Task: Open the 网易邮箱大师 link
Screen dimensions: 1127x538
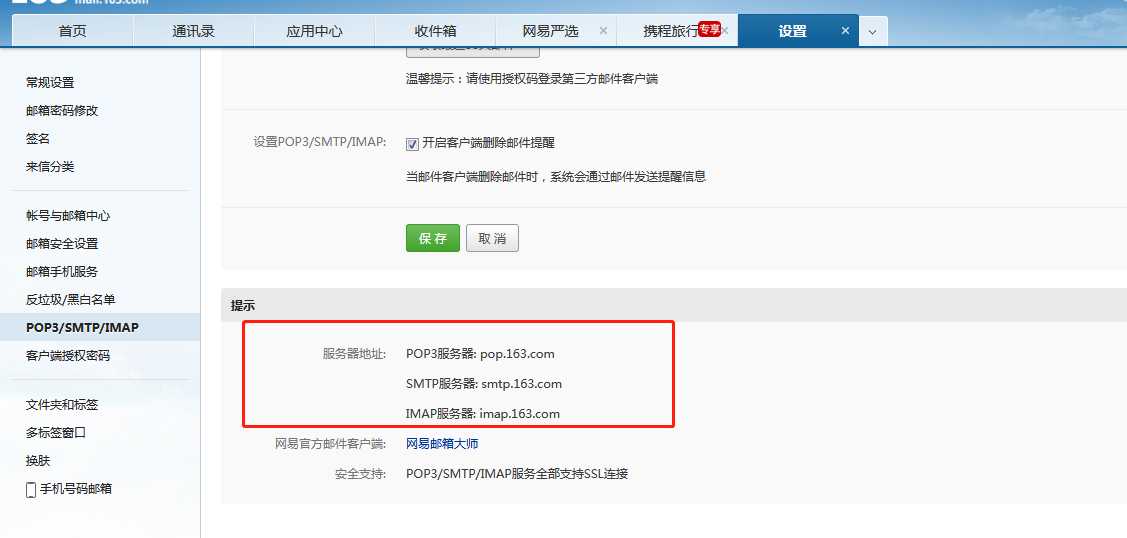Action: (442, 444)
